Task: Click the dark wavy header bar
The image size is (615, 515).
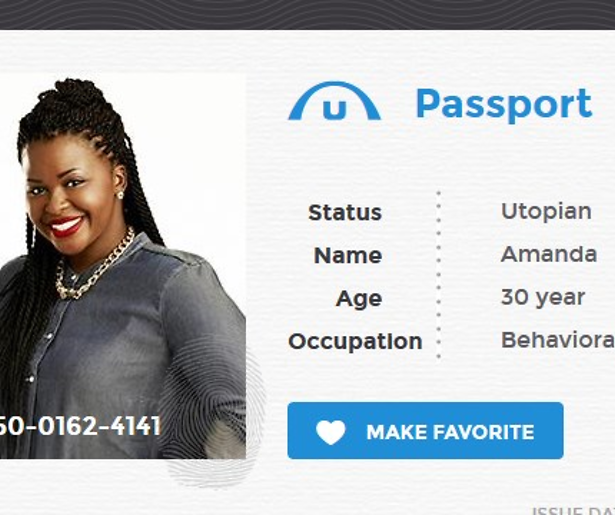Action: pyautogui.click(x=308, y=15)
